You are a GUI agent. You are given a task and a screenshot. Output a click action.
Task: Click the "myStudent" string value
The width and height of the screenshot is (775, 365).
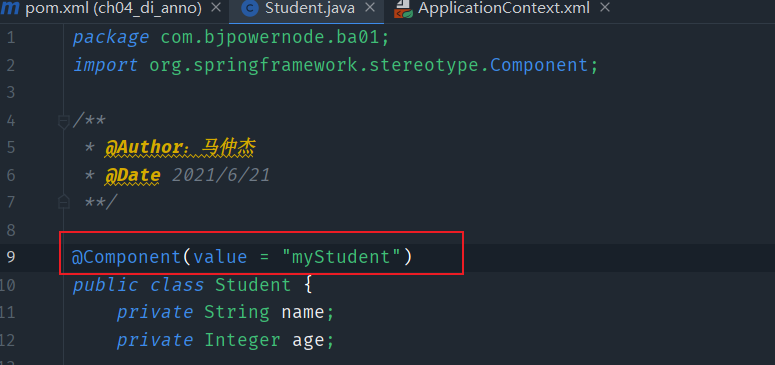(341, 257)
